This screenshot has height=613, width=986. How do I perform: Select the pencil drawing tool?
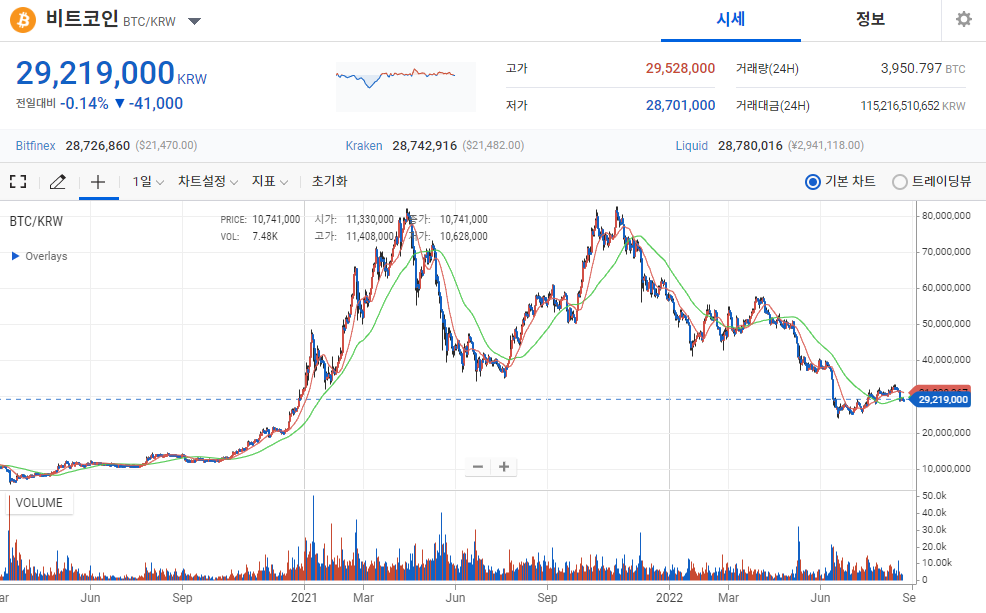pyautogui.click(x=57, y=182)
